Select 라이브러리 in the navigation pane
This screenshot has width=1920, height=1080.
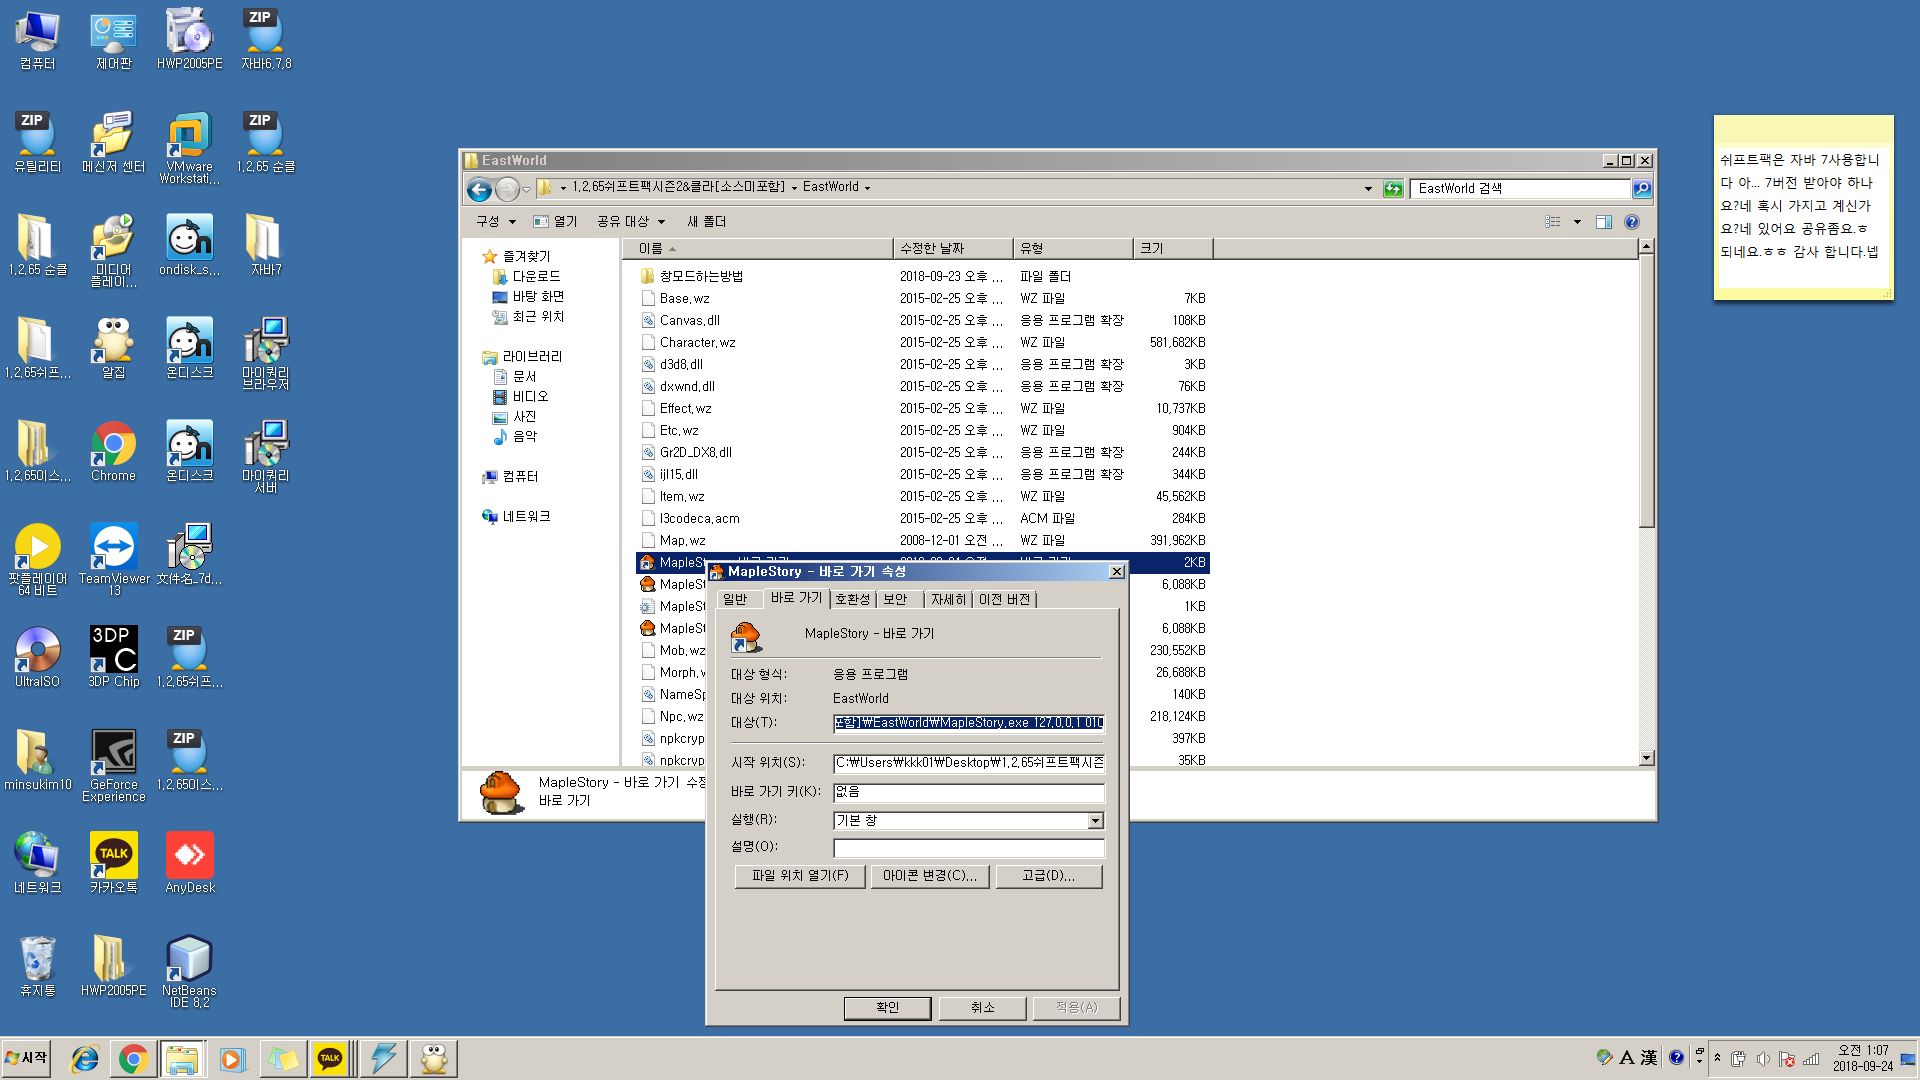click(524, 357)
